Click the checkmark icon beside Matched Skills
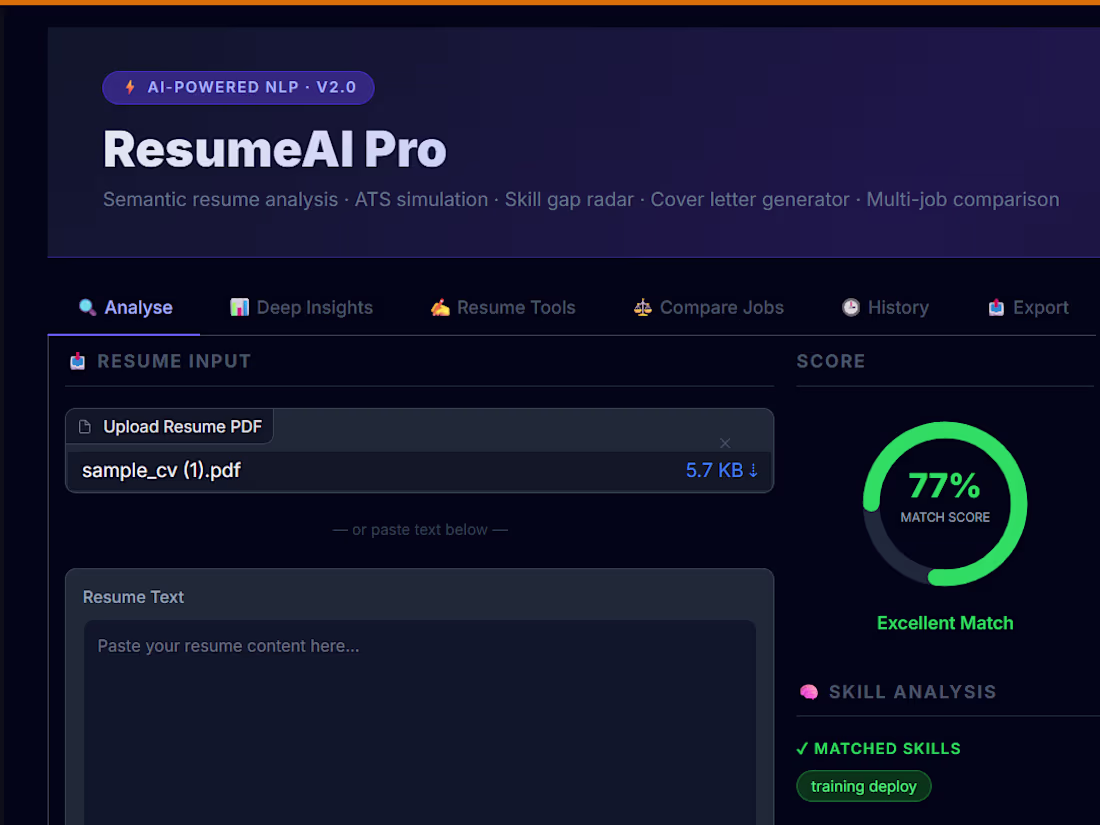Viewport: 1100px width, 825px height. [802, 749]
